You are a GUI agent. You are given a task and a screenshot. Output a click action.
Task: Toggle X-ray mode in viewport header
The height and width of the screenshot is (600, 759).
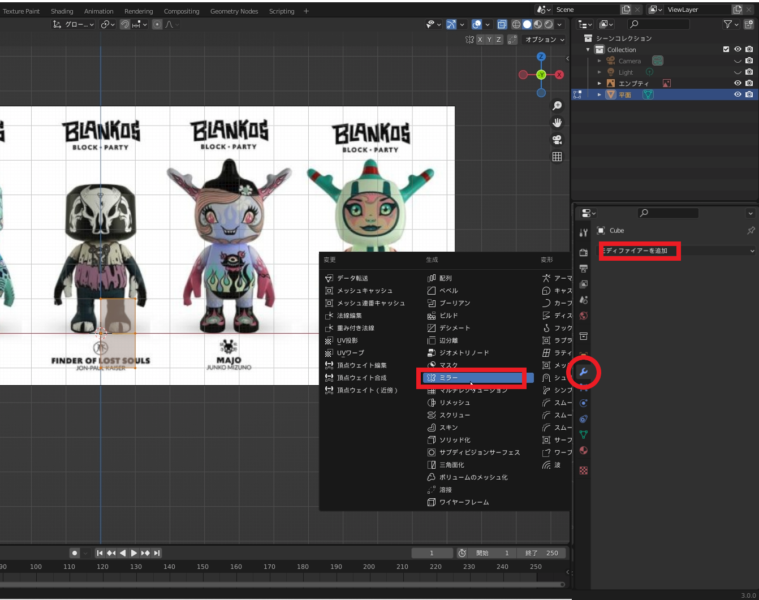[502, 24]
